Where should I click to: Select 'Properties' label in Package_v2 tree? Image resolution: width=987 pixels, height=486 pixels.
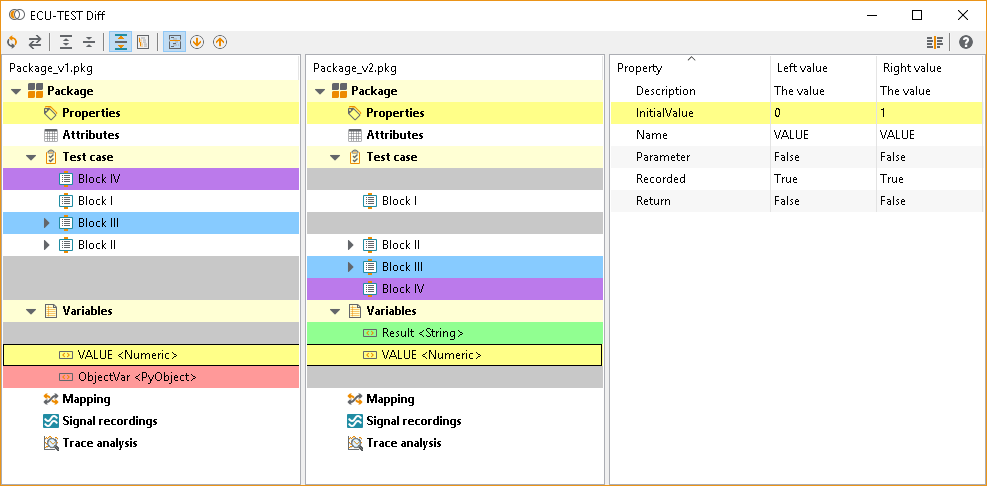(x=395, y=113)
